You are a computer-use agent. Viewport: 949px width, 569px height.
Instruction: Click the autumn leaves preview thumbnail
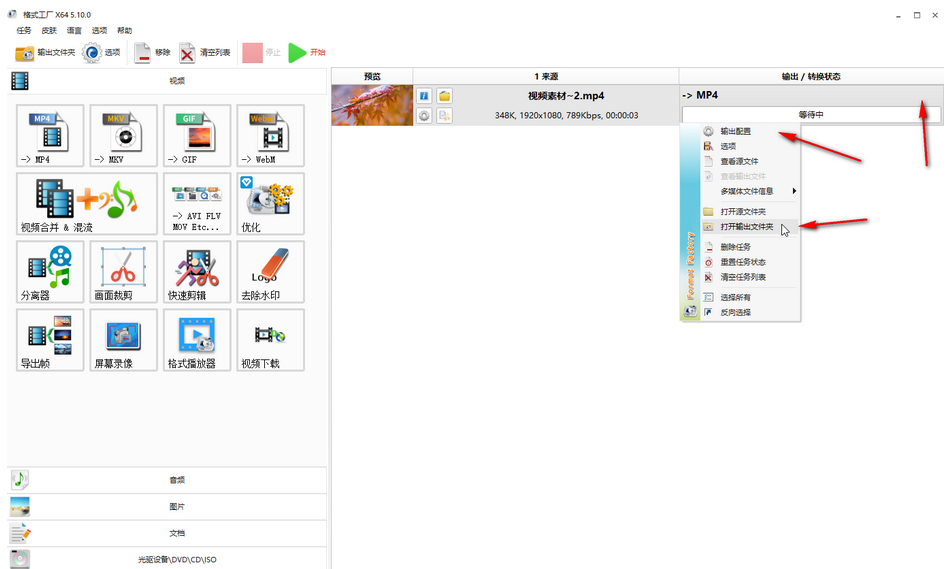[372, 105]
